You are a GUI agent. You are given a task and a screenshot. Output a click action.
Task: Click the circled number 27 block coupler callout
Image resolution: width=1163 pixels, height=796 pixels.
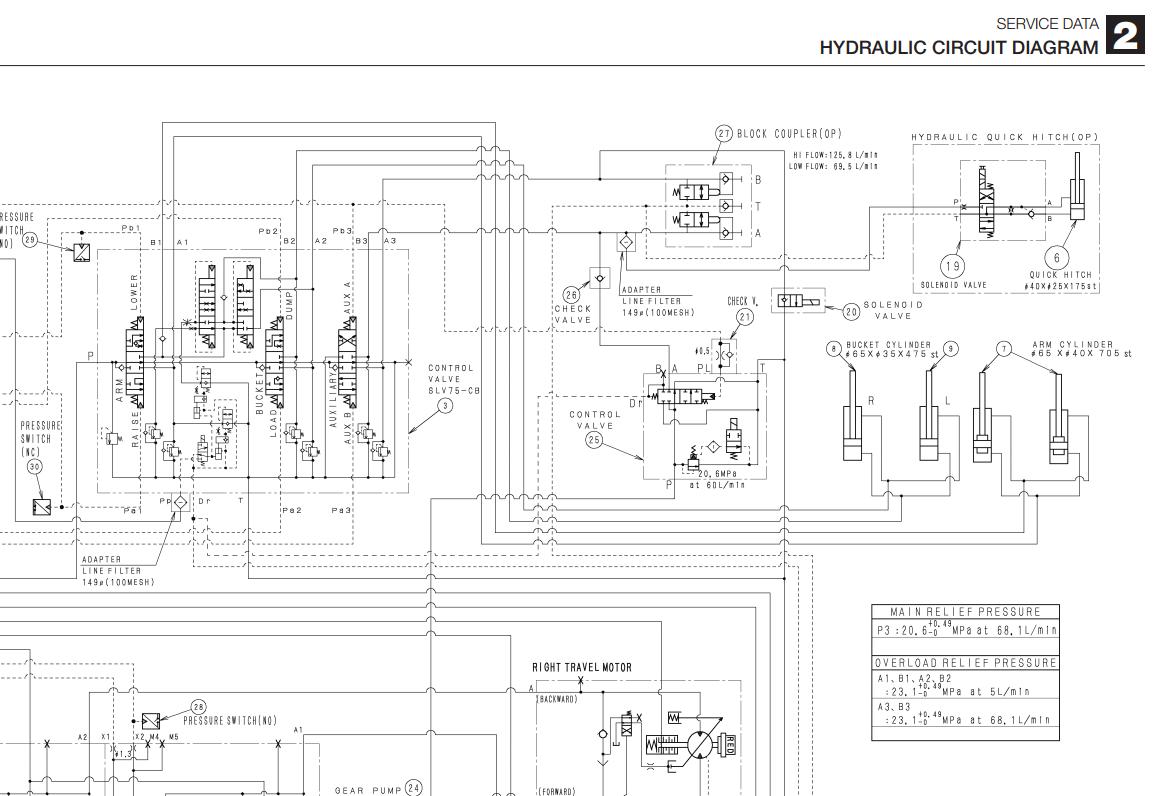[724, 134]
